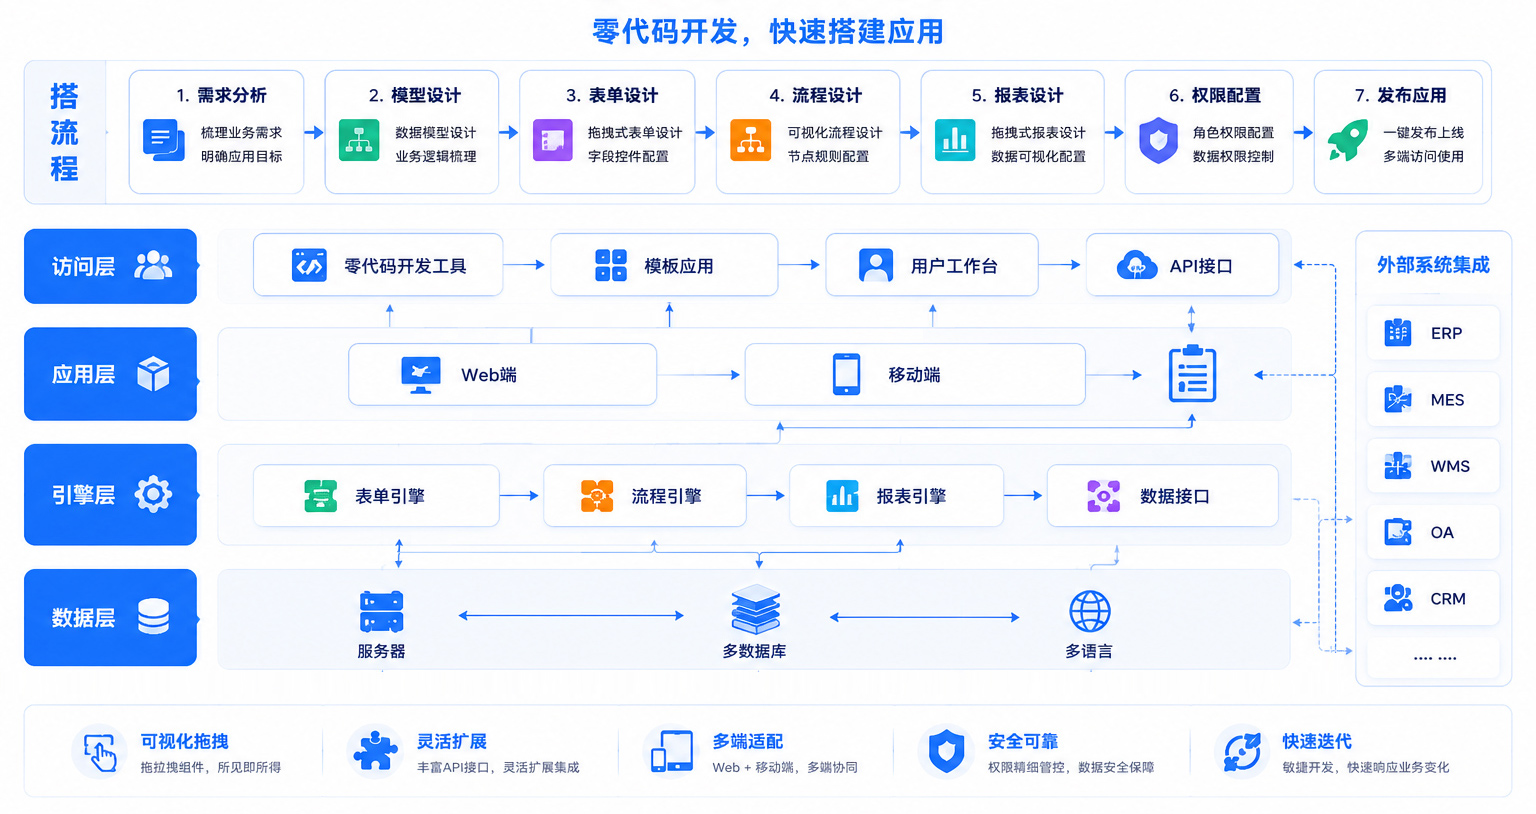Click the hand pointer icon for 可视化拖拽
Screen dimensions: 1536x814
pyautogui.click(x=99, y=753)
